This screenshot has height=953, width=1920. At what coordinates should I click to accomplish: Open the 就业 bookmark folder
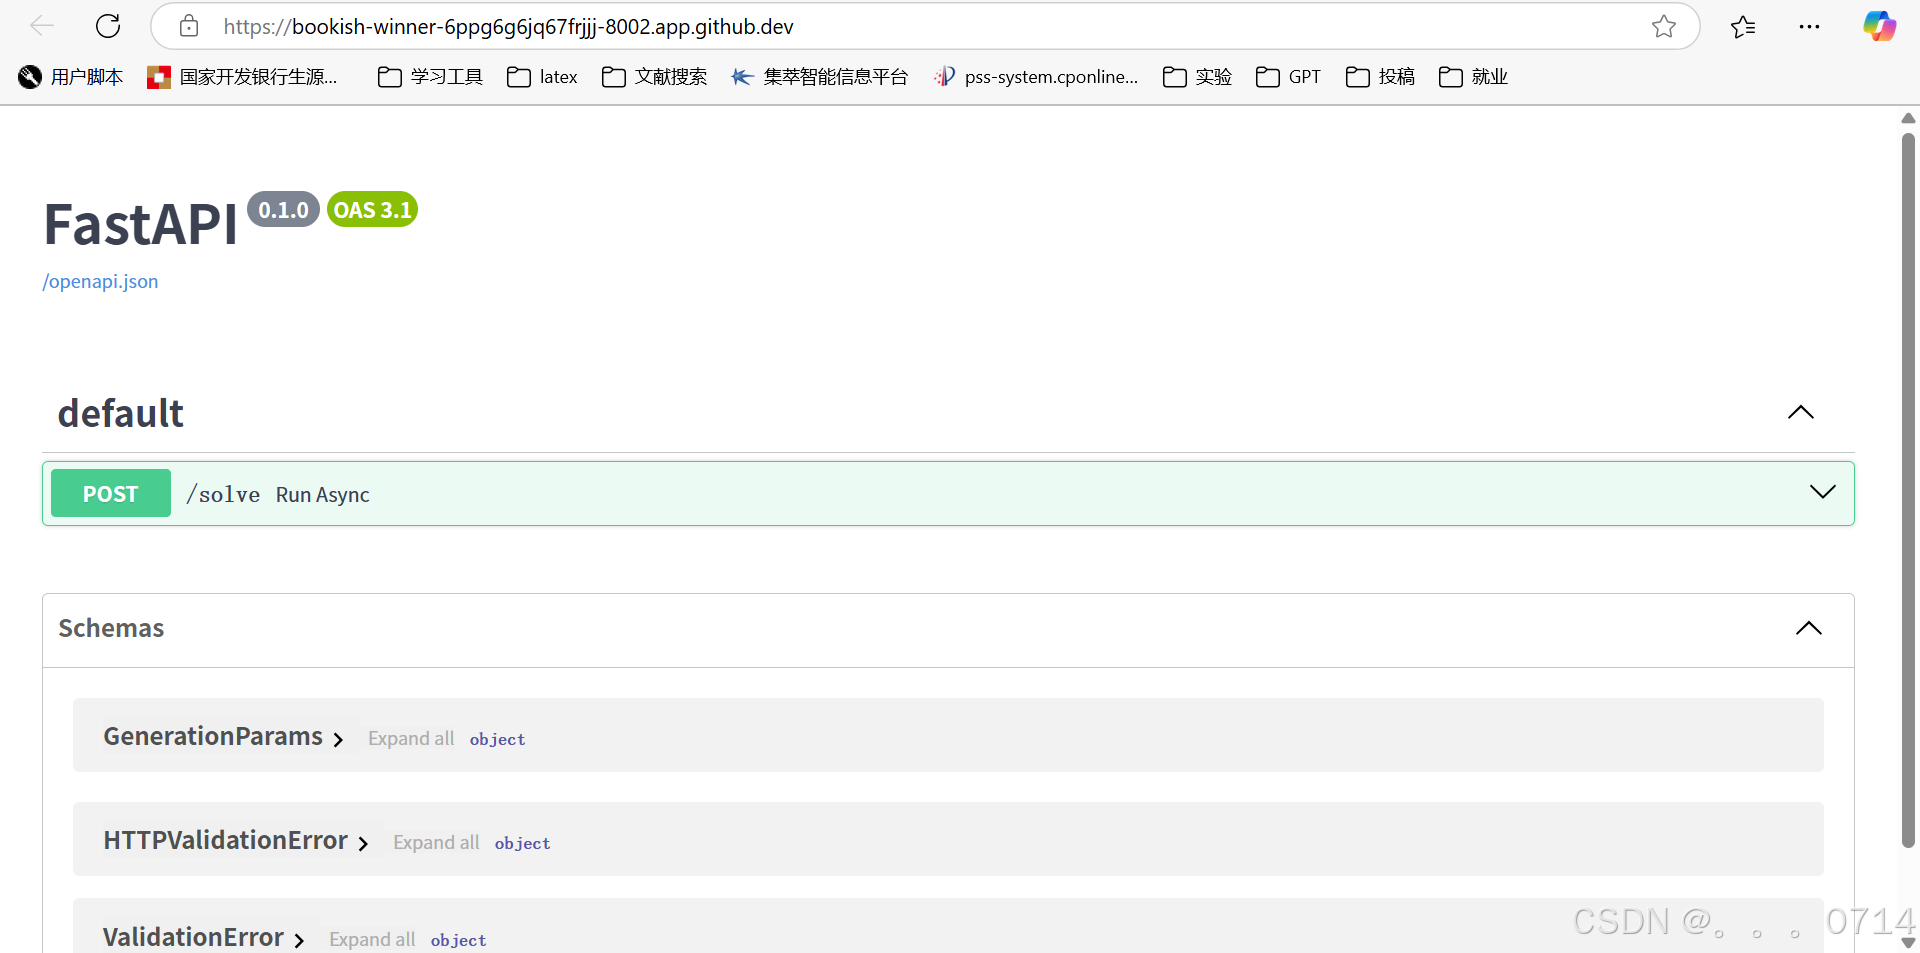click(x=1473, y=77)
